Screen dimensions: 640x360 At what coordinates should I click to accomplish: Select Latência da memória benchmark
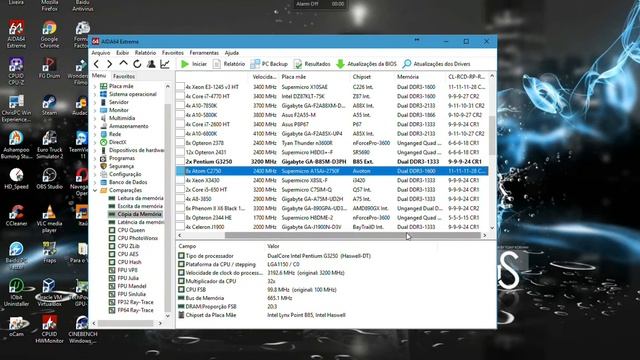tap(136, 222)
